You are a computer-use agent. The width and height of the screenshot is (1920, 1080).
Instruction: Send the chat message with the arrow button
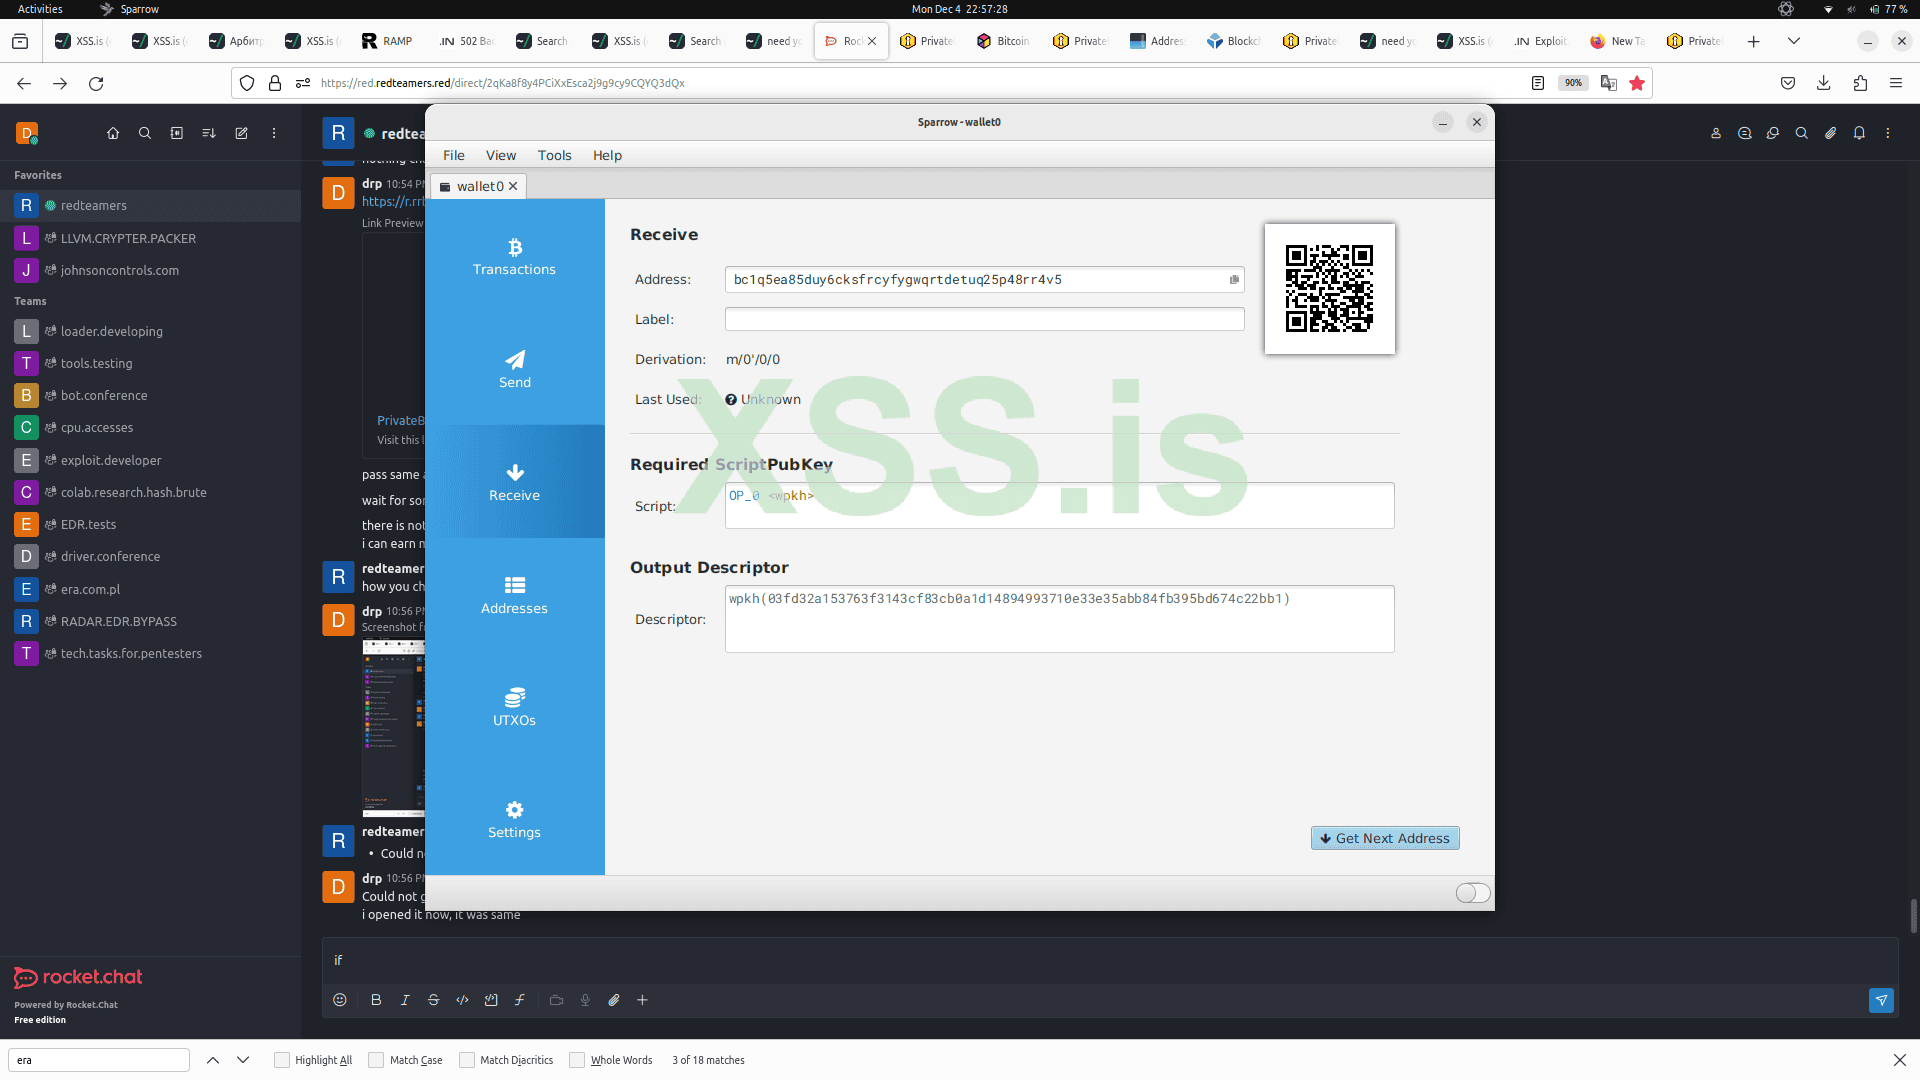(1881, 1000)
